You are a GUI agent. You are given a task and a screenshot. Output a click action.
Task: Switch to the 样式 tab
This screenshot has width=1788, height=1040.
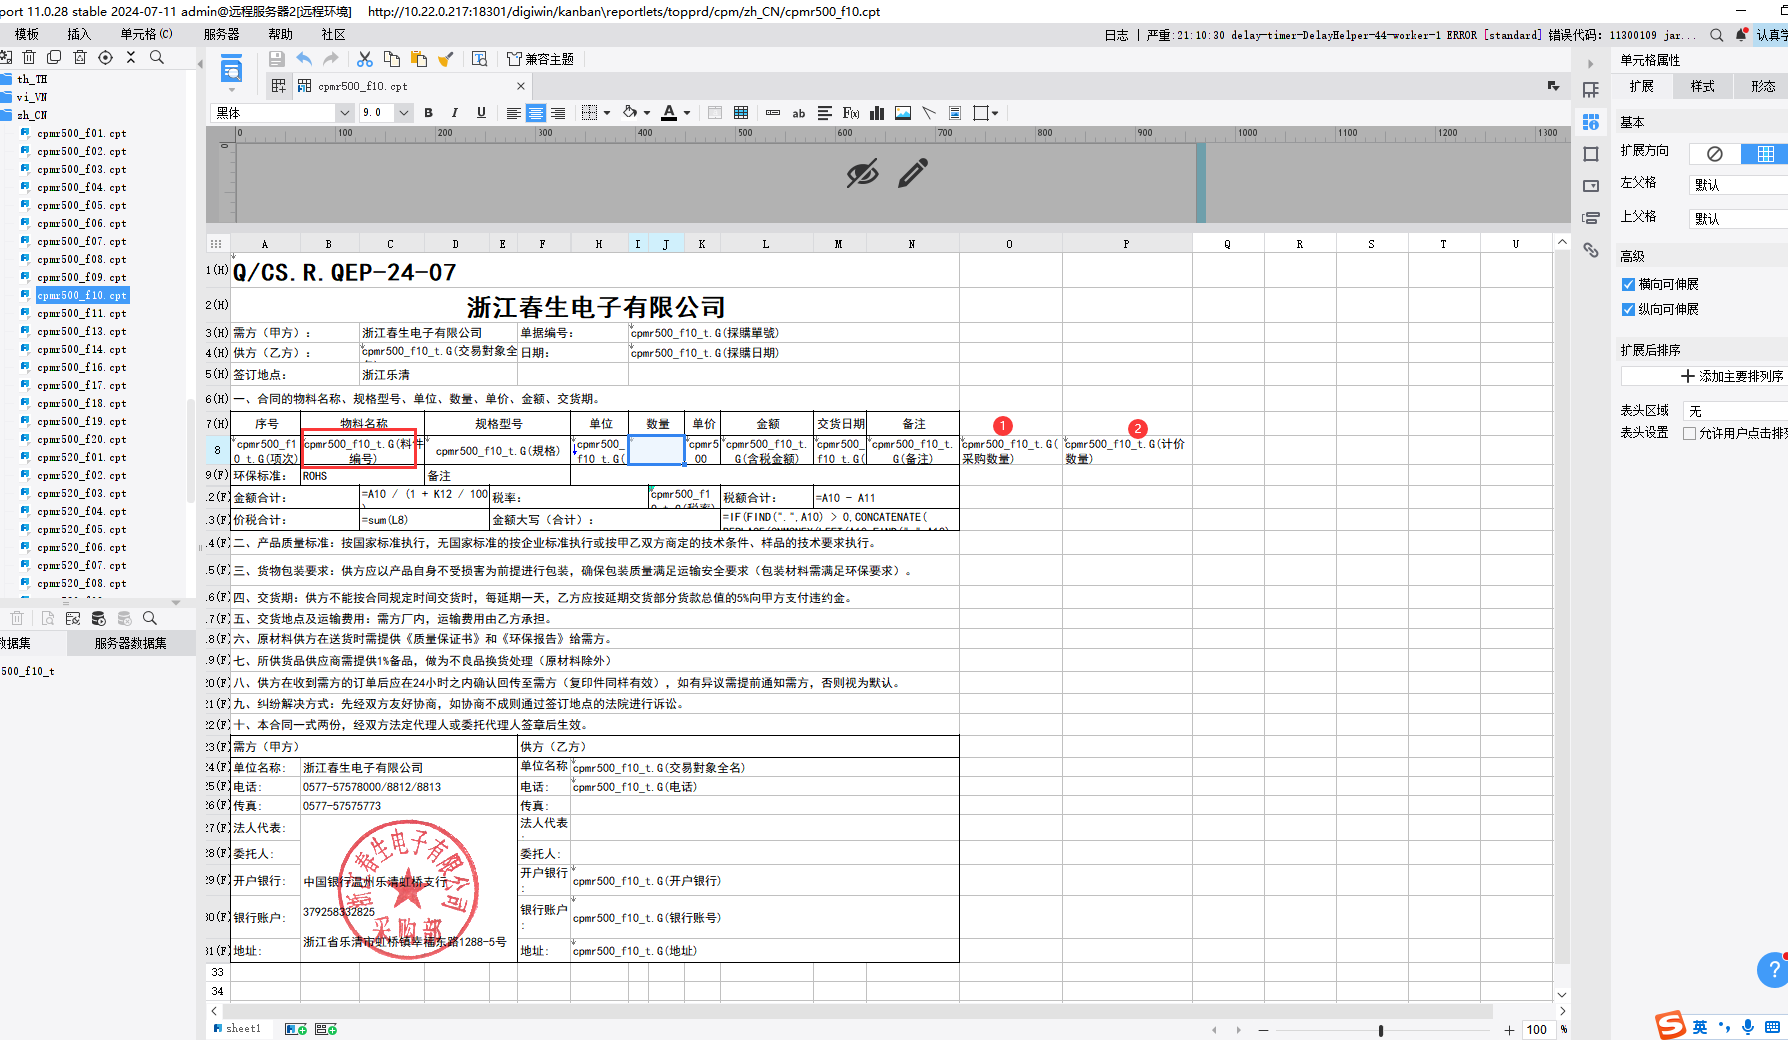tap(1702, 86)
